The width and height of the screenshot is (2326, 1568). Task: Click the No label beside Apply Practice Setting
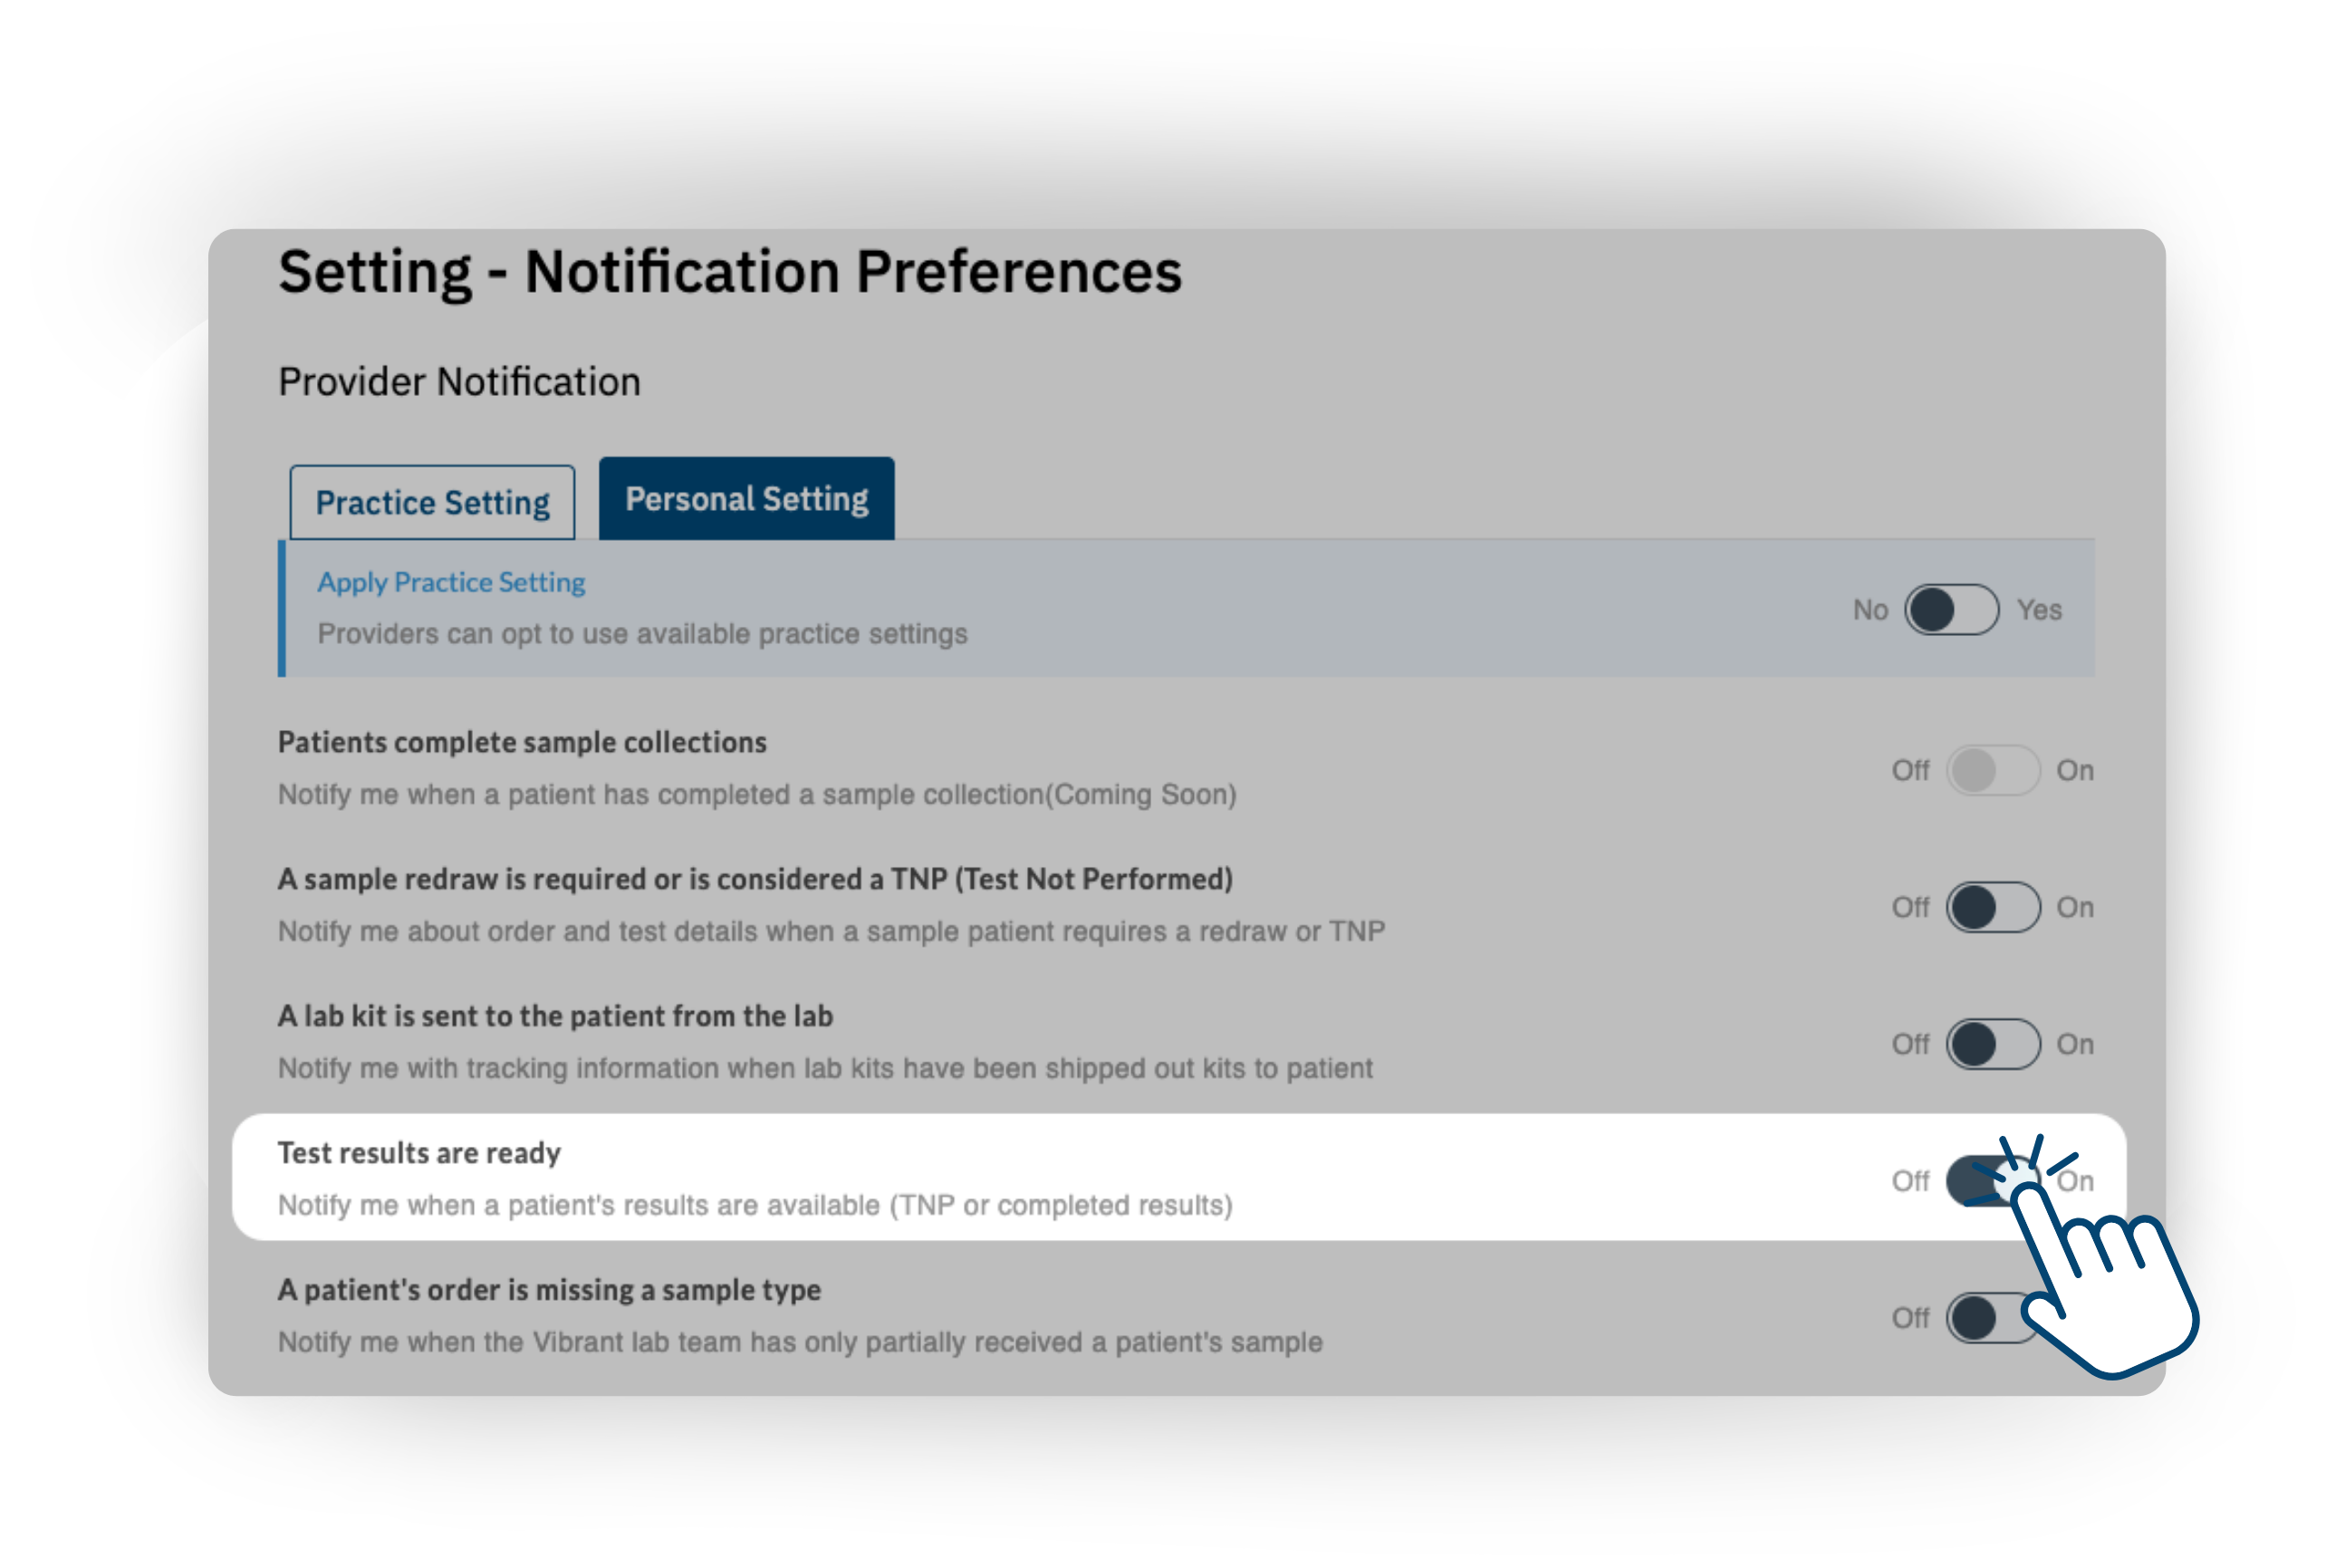(1870, 610)
